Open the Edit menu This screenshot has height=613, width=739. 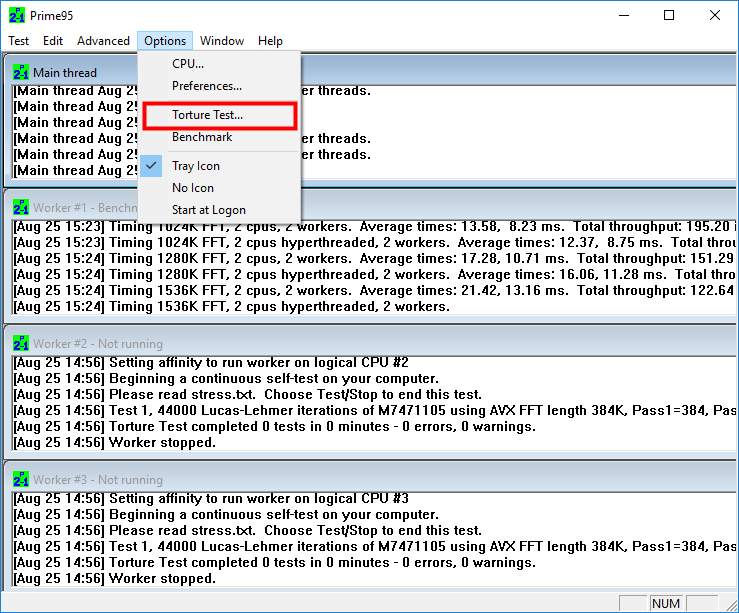[x=53, y=41]
